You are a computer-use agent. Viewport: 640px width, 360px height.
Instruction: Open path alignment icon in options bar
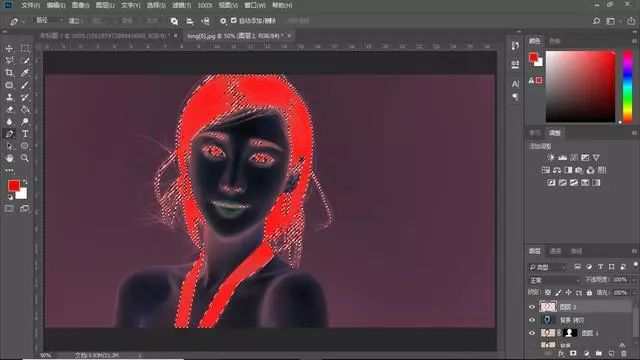coord(190,21)
